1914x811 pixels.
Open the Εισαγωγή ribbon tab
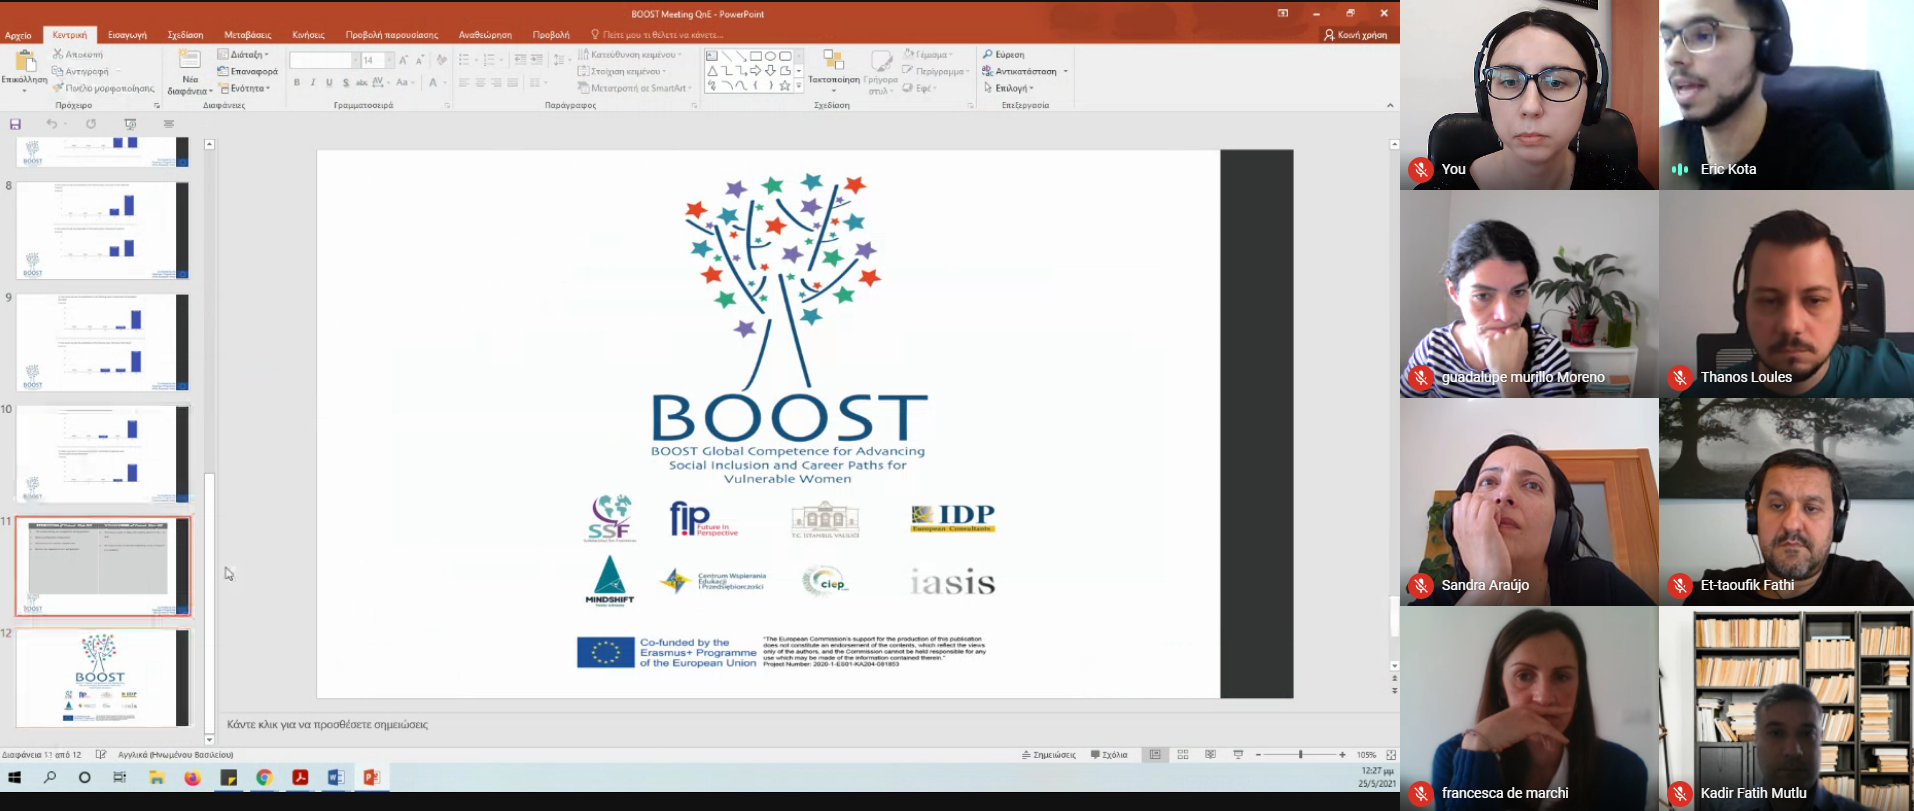point(127,35)
